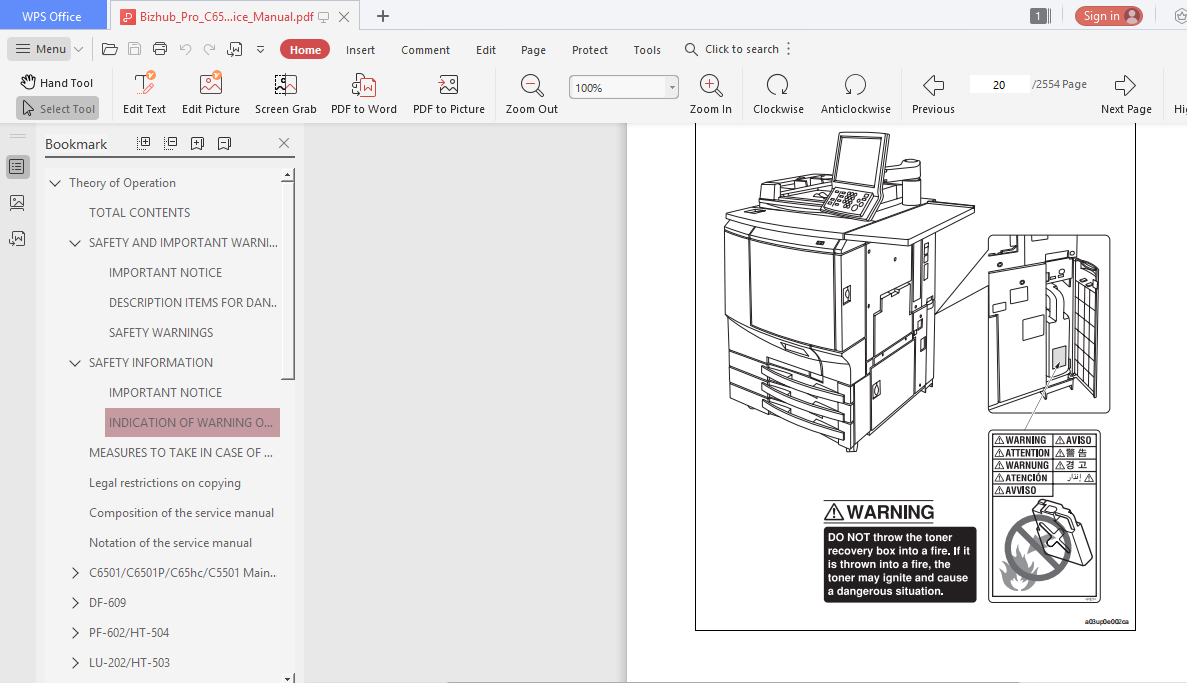1187x683 pixels.
Task: Open the TOTAL CONTENTS bookmark
Action: (139, 213)
